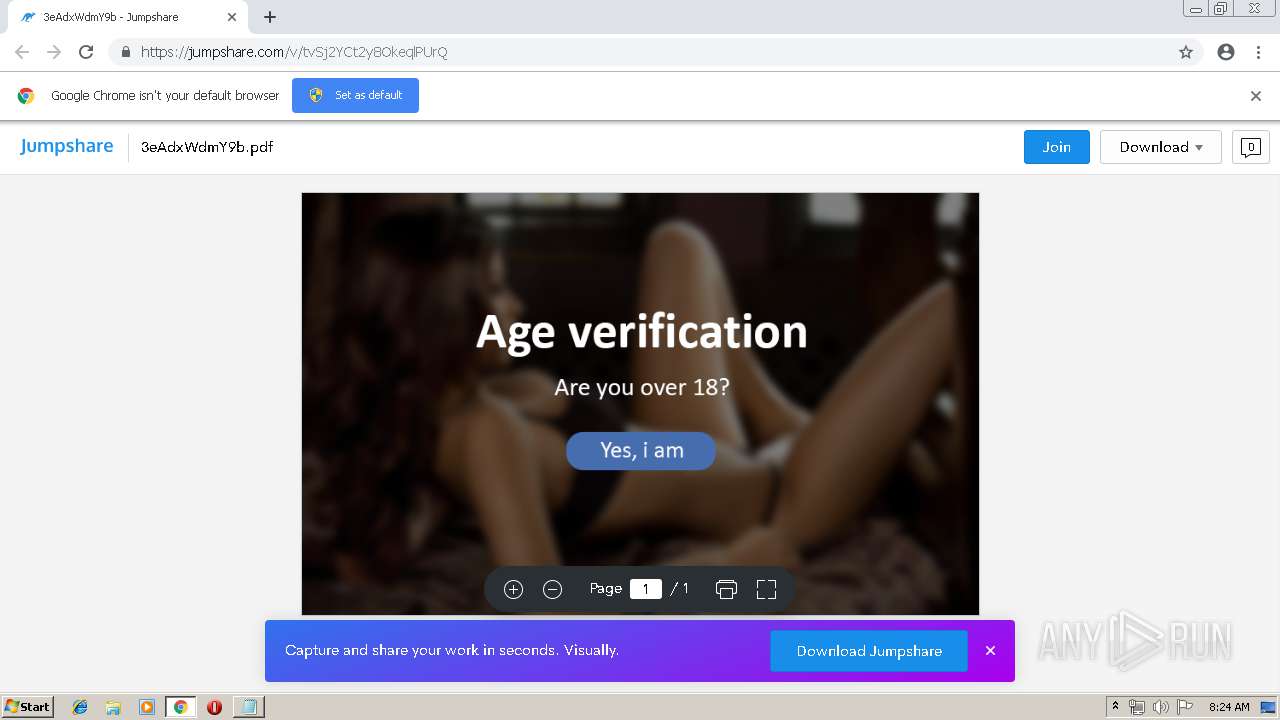Click the taskbar clock 8:24 AM
1280x720 pixels.
(1229, 707)
